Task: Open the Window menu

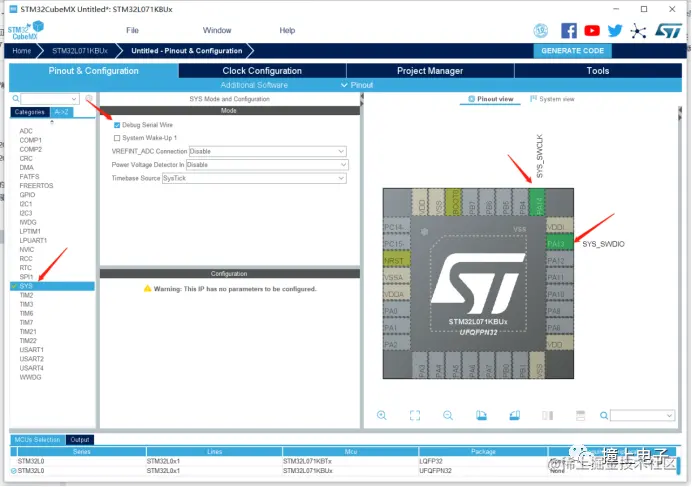Action: (x=217, y=30)
